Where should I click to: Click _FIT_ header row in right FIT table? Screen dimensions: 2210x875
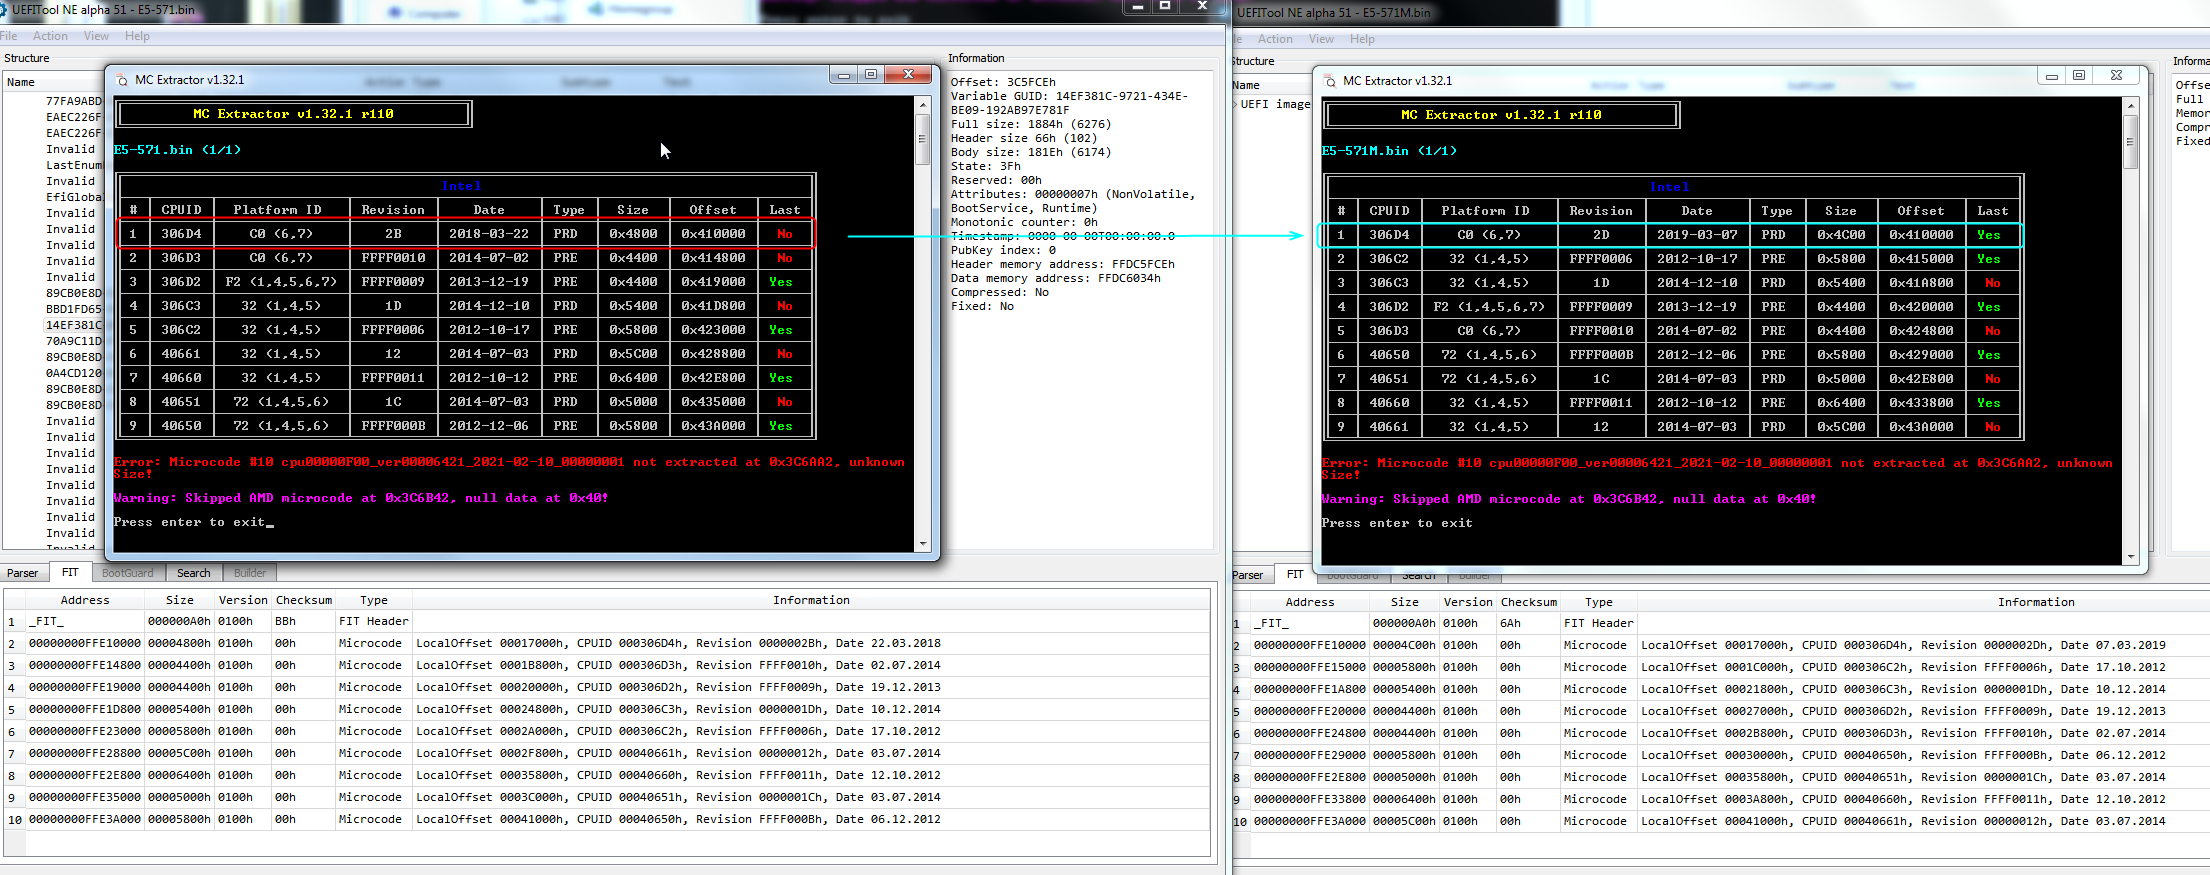tap(1720, 623)
